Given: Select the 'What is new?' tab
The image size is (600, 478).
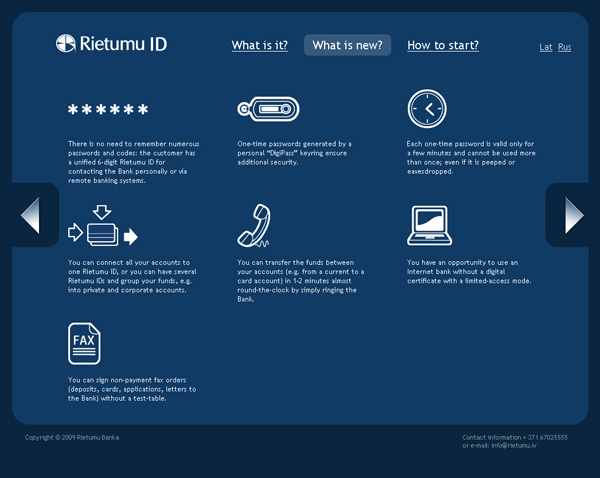Looking at the screenshot, I should [347, 45].
